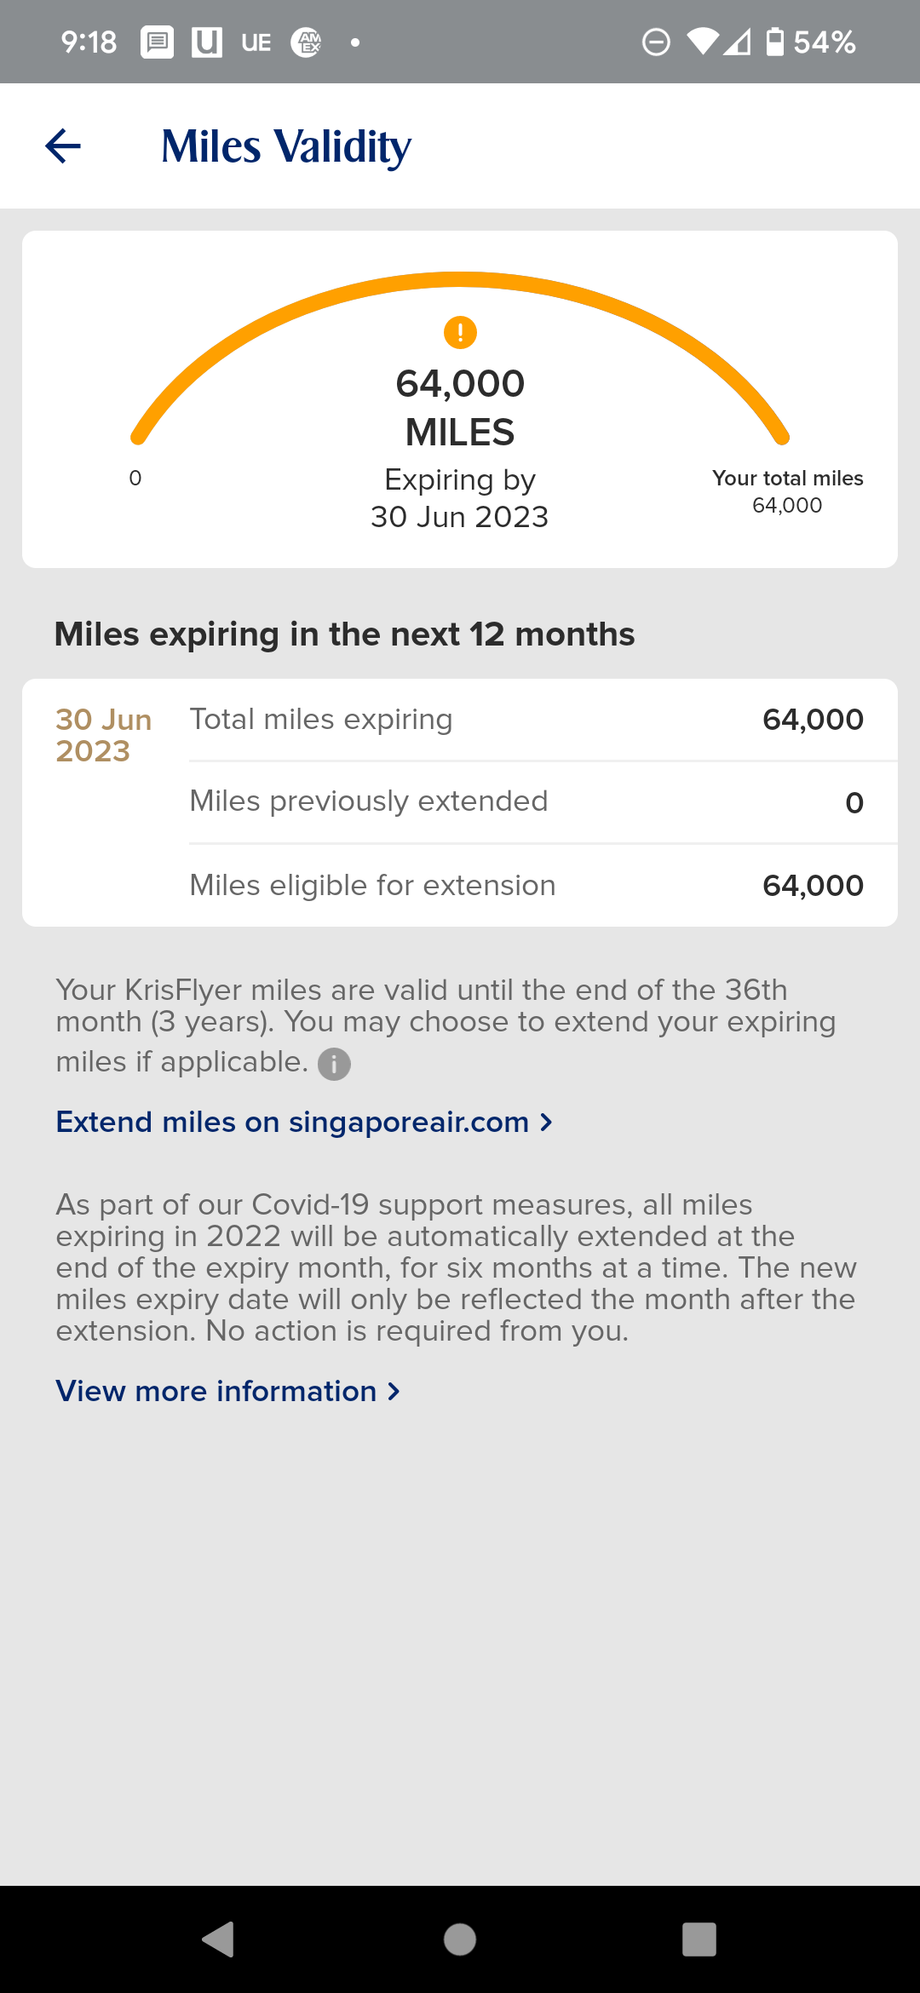Open the View more information link
Screen dimensions: 920x1993
[x=216, y=1391]
